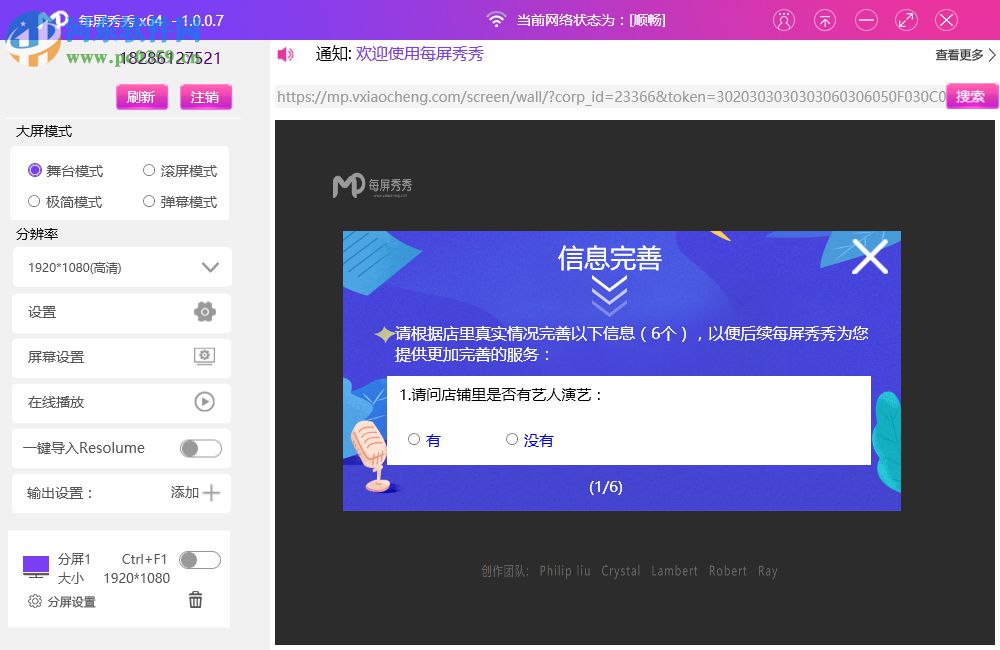Viewport: 1000px width, 650px height.
Task: Click the URL address input field
Action: point(600,96)
